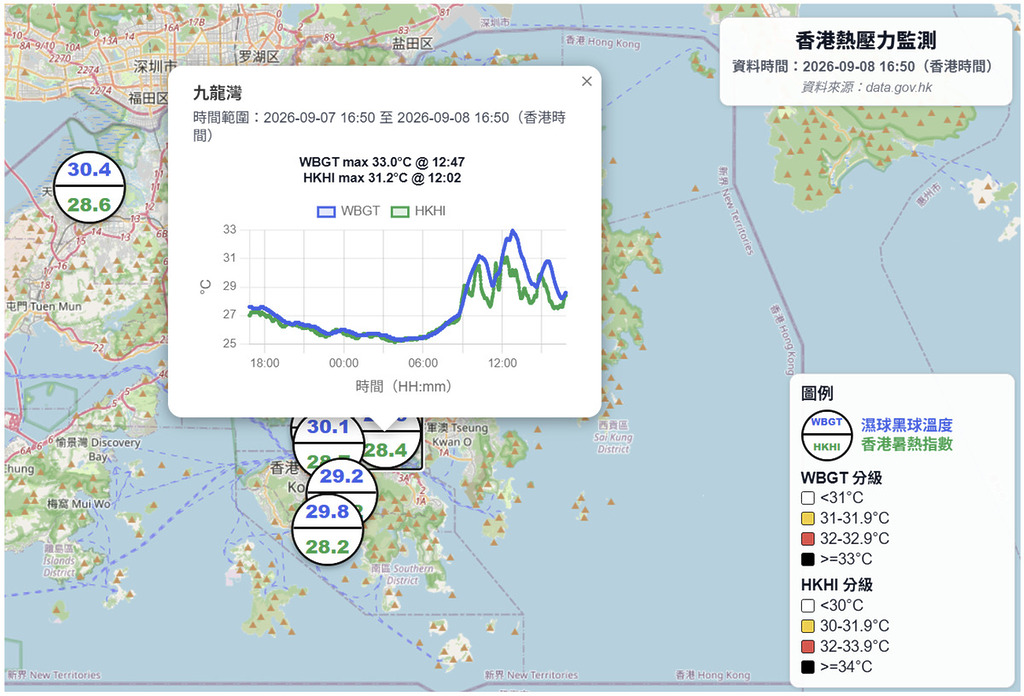Click the 香港熱壓力監測 title
The width and height of the screenshot is (1024, 696).
(866, 40)
